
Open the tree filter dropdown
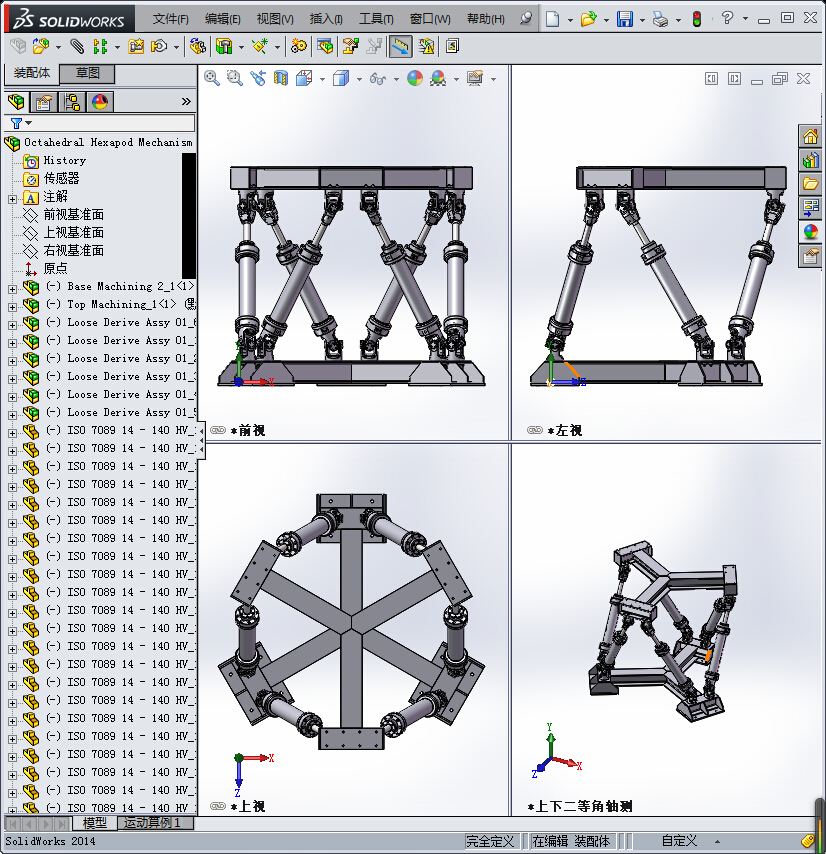tap(28, 123)
